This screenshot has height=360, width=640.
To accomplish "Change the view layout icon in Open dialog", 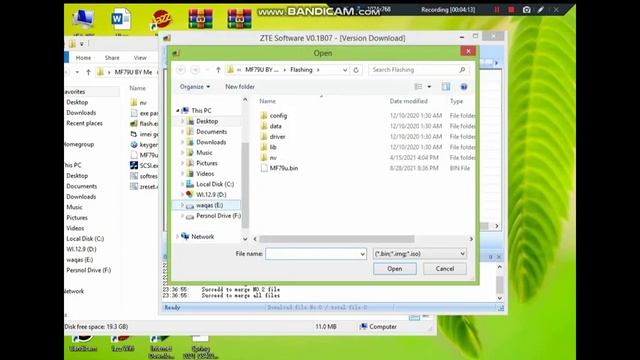I will point(418,87).
